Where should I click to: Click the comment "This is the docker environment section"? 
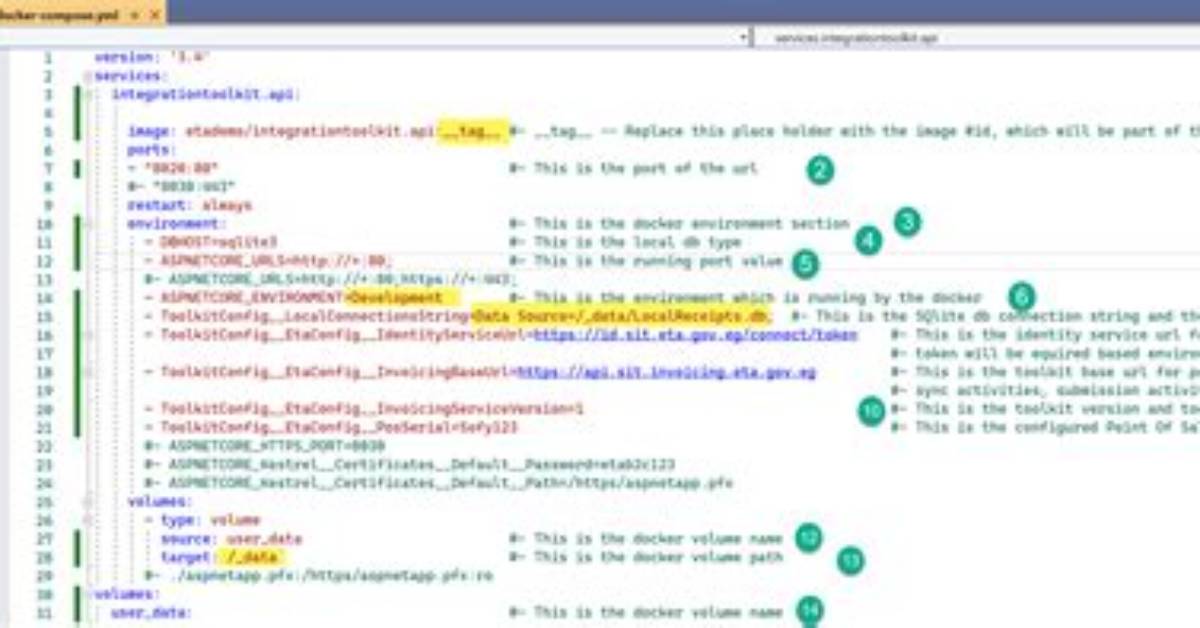(679, 224)
